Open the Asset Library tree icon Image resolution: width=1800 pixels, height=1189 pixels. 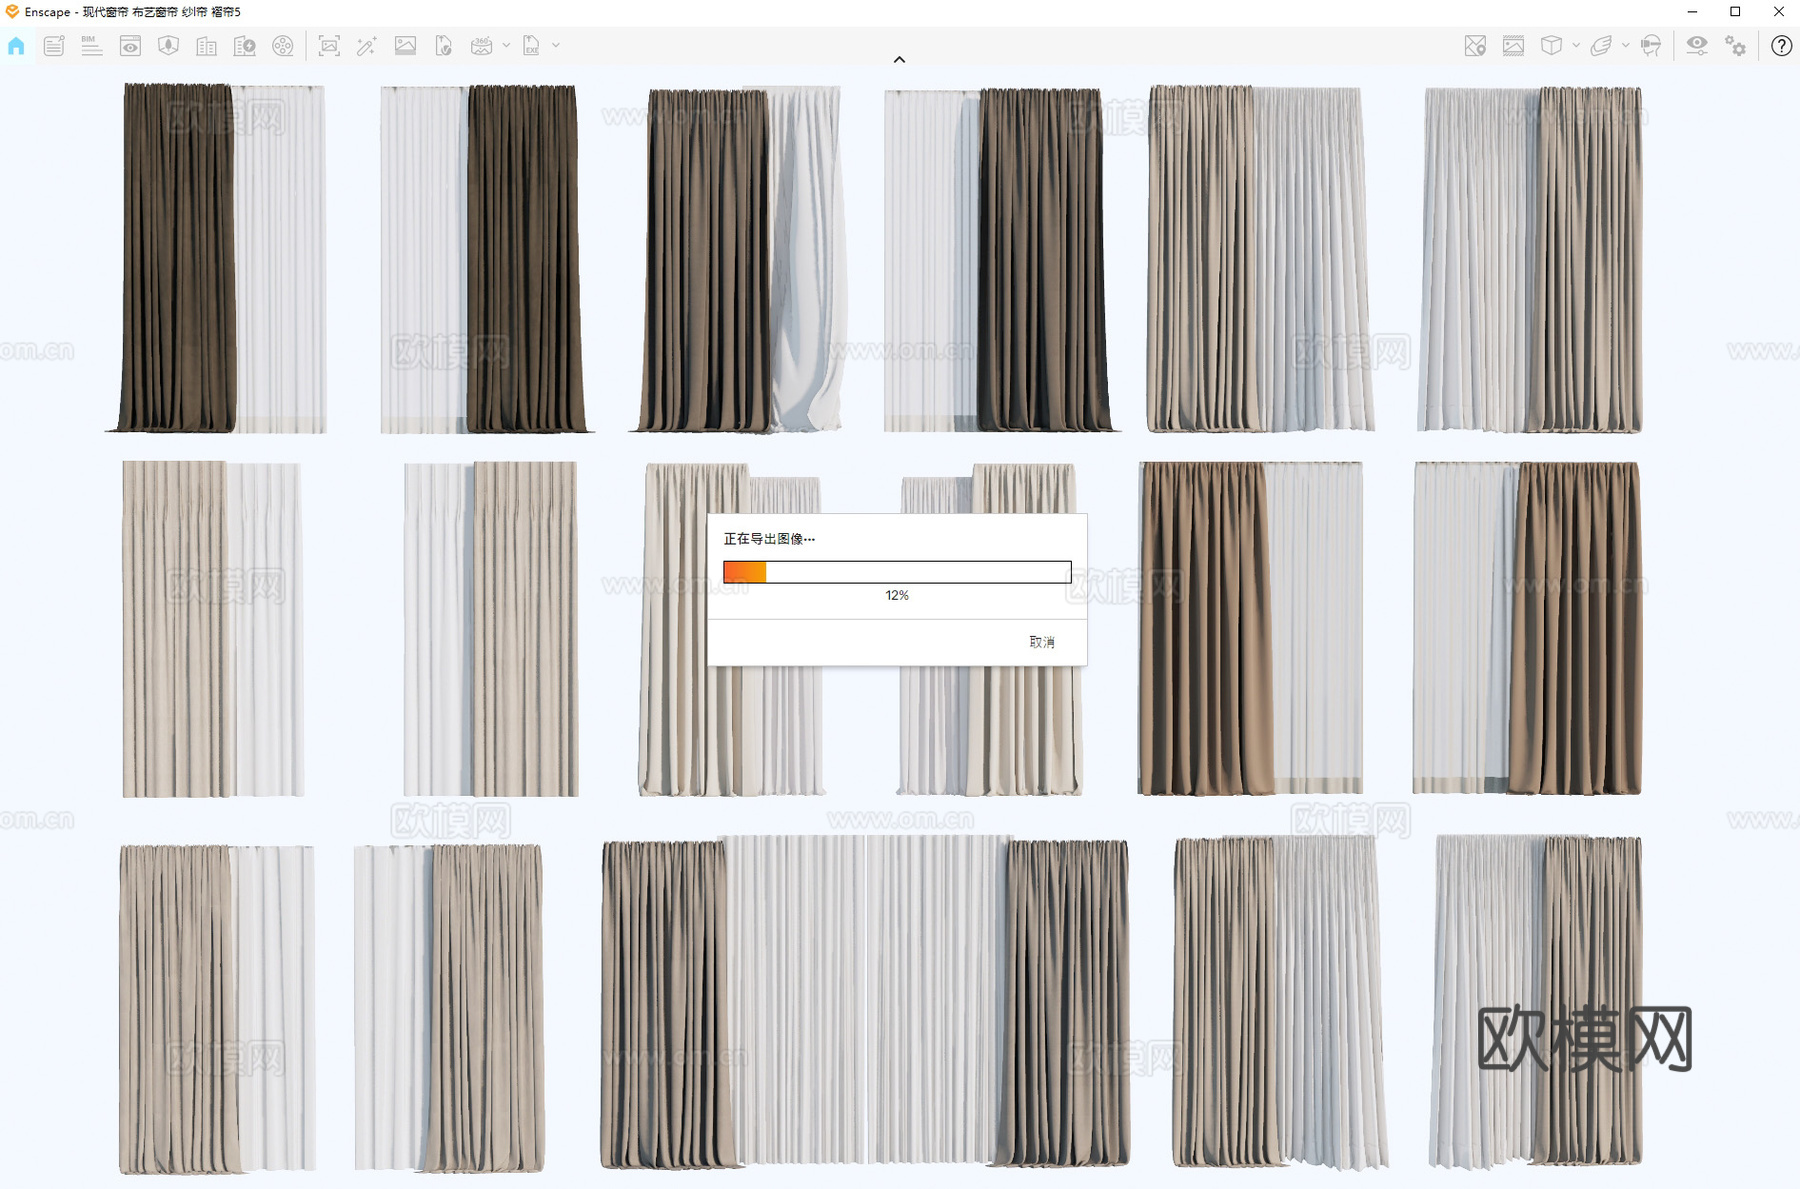tap(168, 46)
